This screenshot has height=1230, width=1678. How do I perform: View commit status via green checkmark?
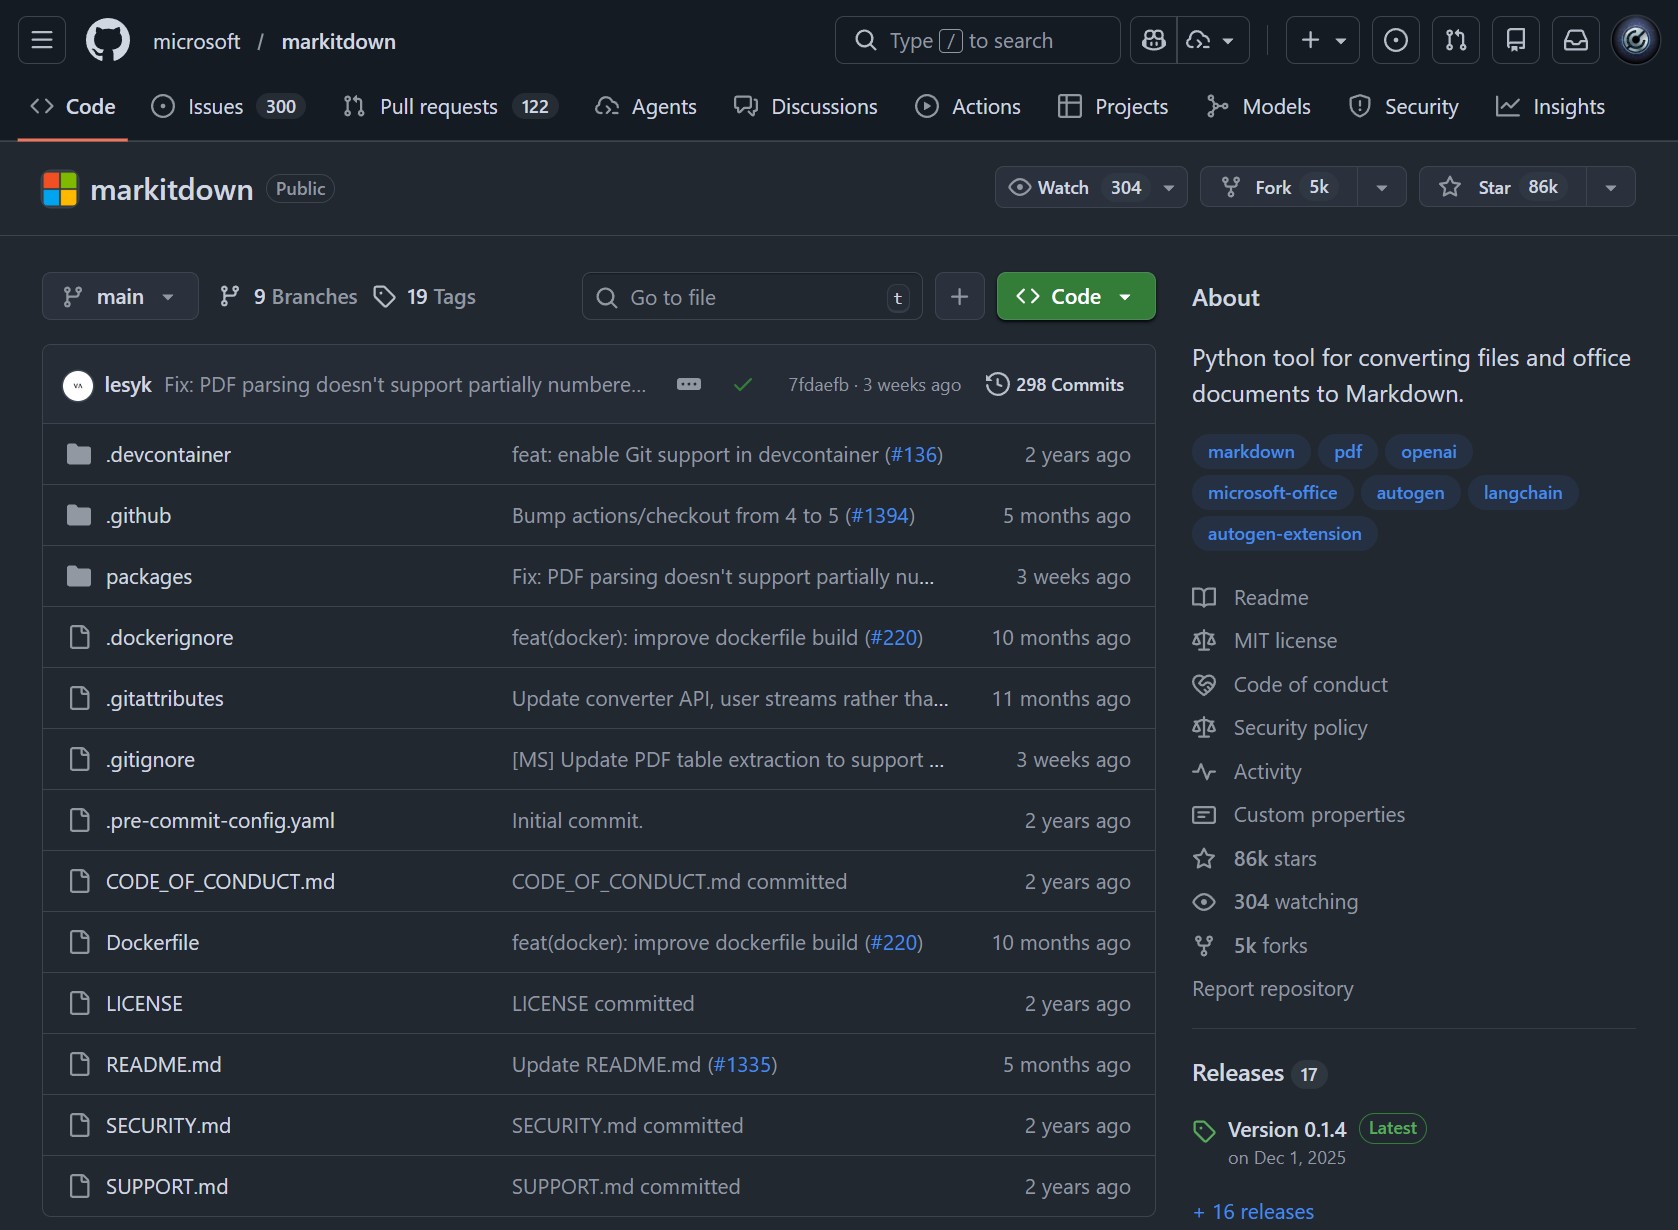click(743, 384)
